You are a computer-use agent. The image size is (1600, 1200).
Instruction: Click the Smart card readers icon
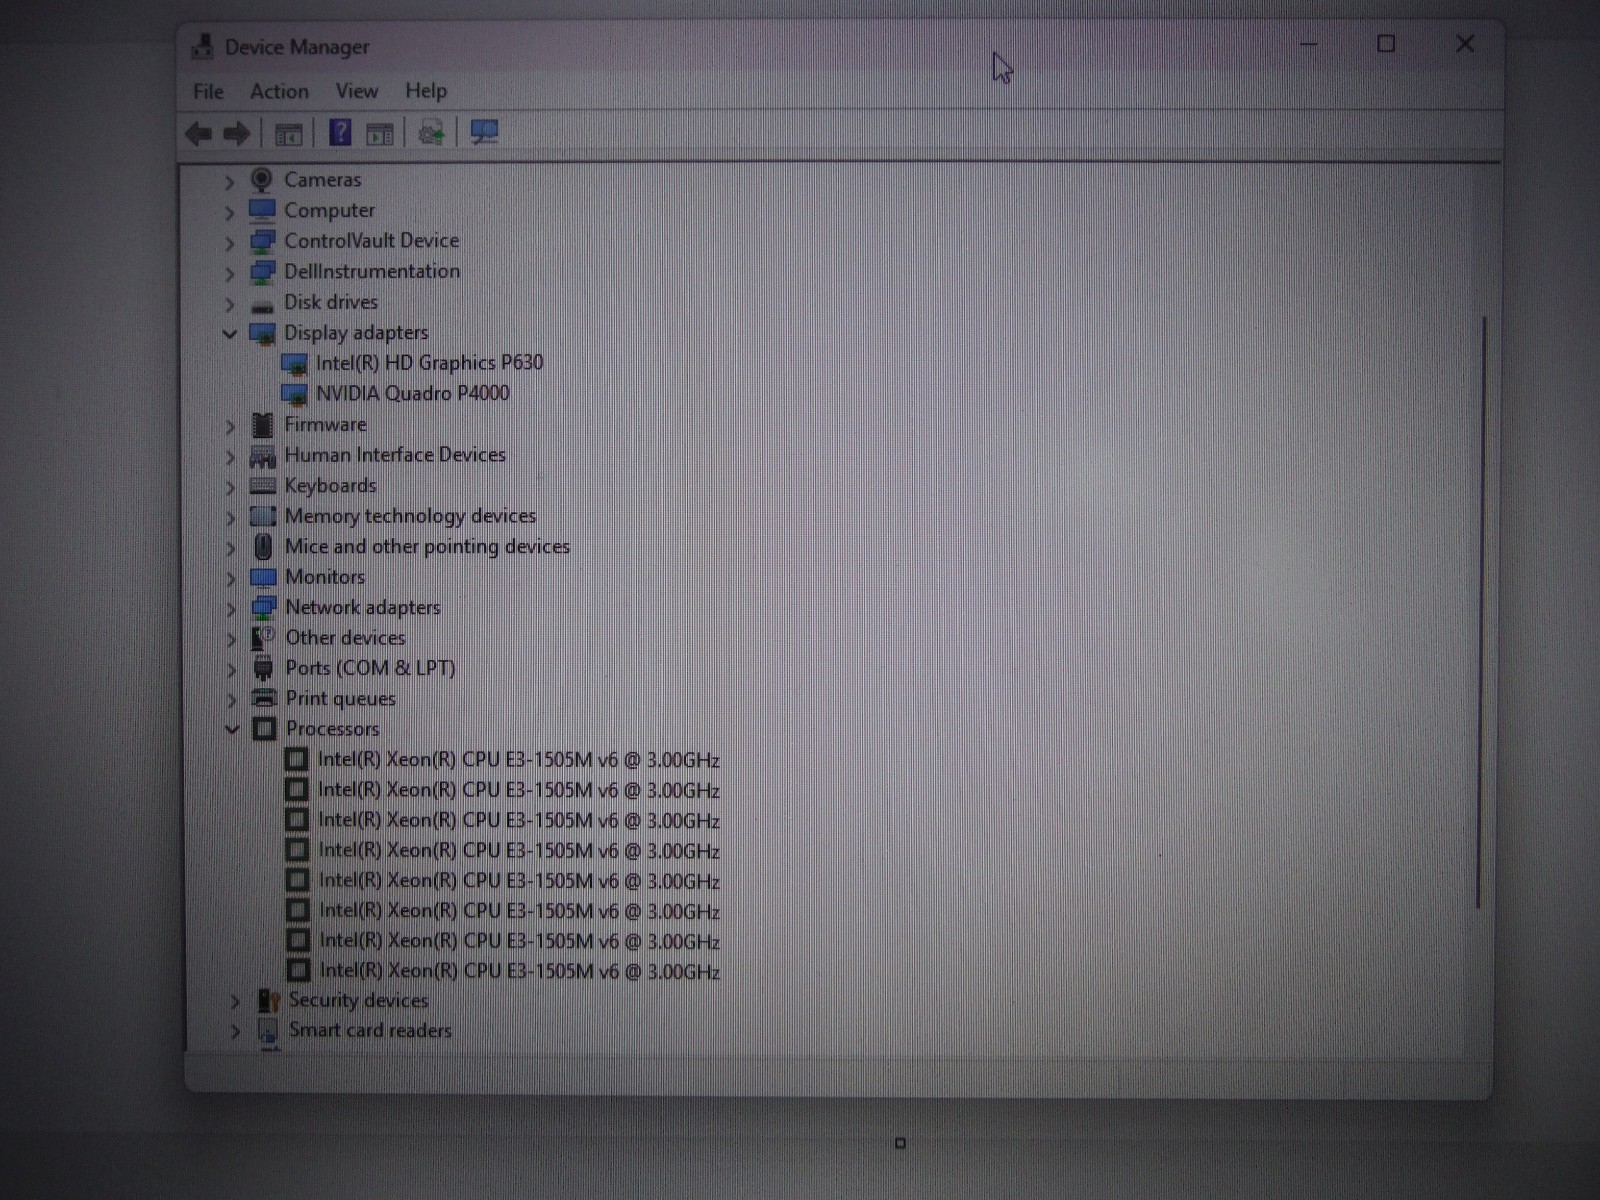[268, 1030]
